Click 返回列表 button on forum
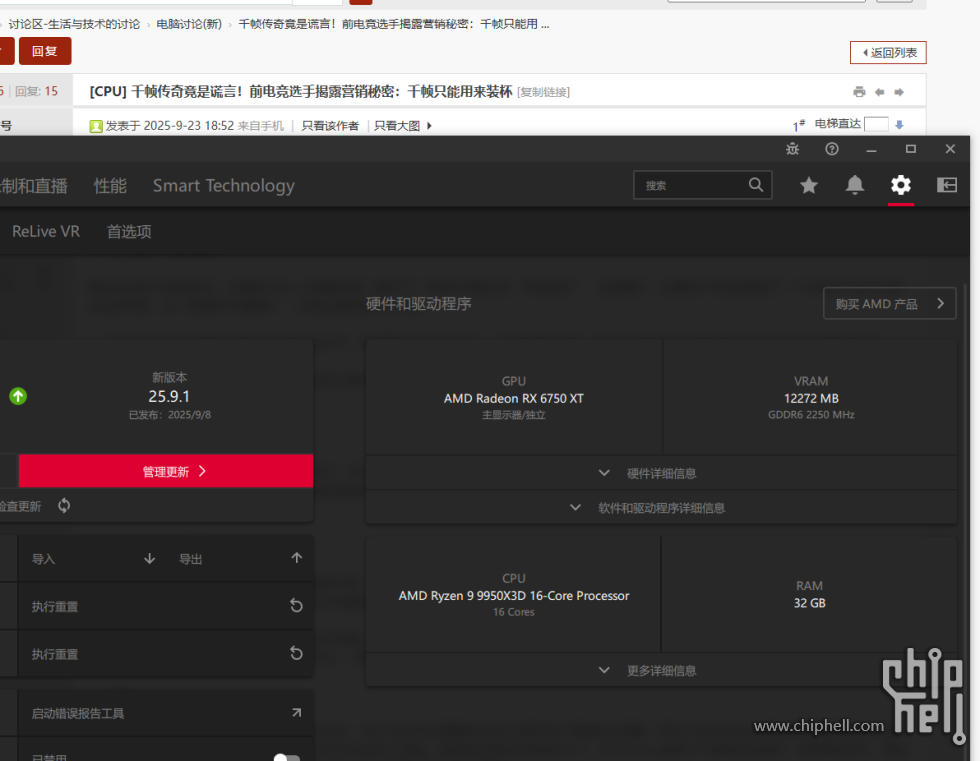Screen dimensions: 980x761 click(x=888, y=52)
